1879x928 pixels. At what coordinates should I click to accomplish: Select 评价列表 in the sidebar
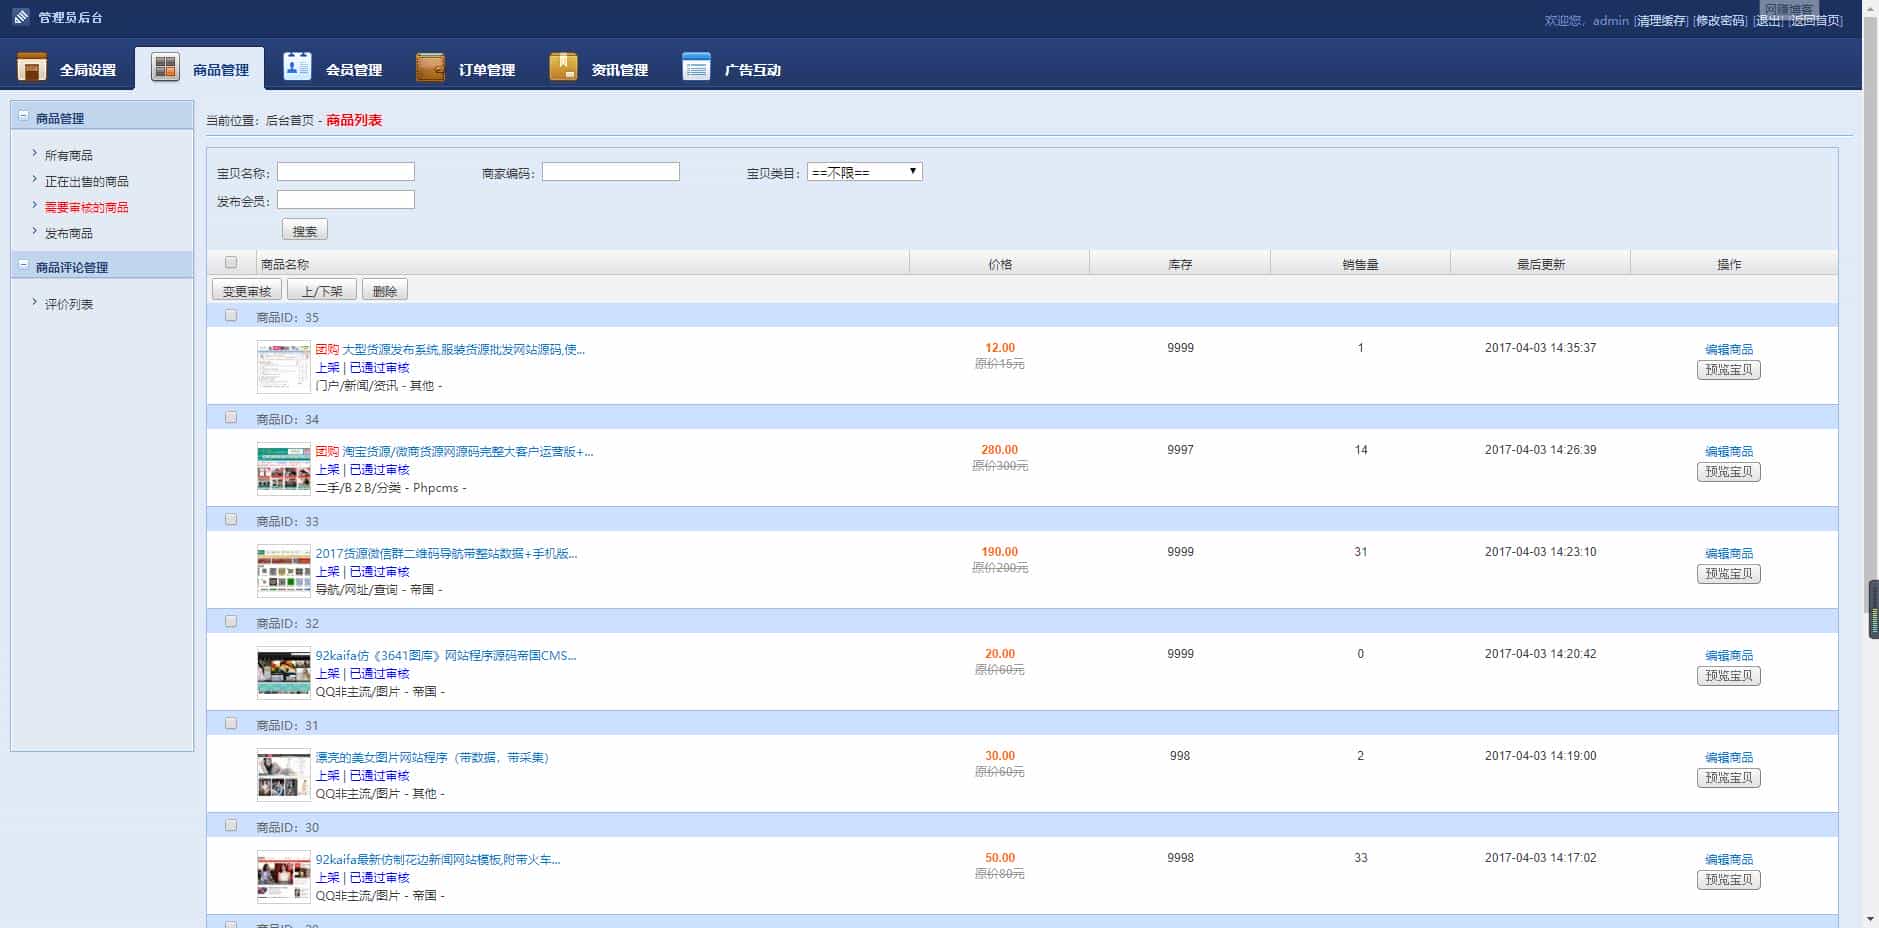pyautogui.click(x=68, y=304)
